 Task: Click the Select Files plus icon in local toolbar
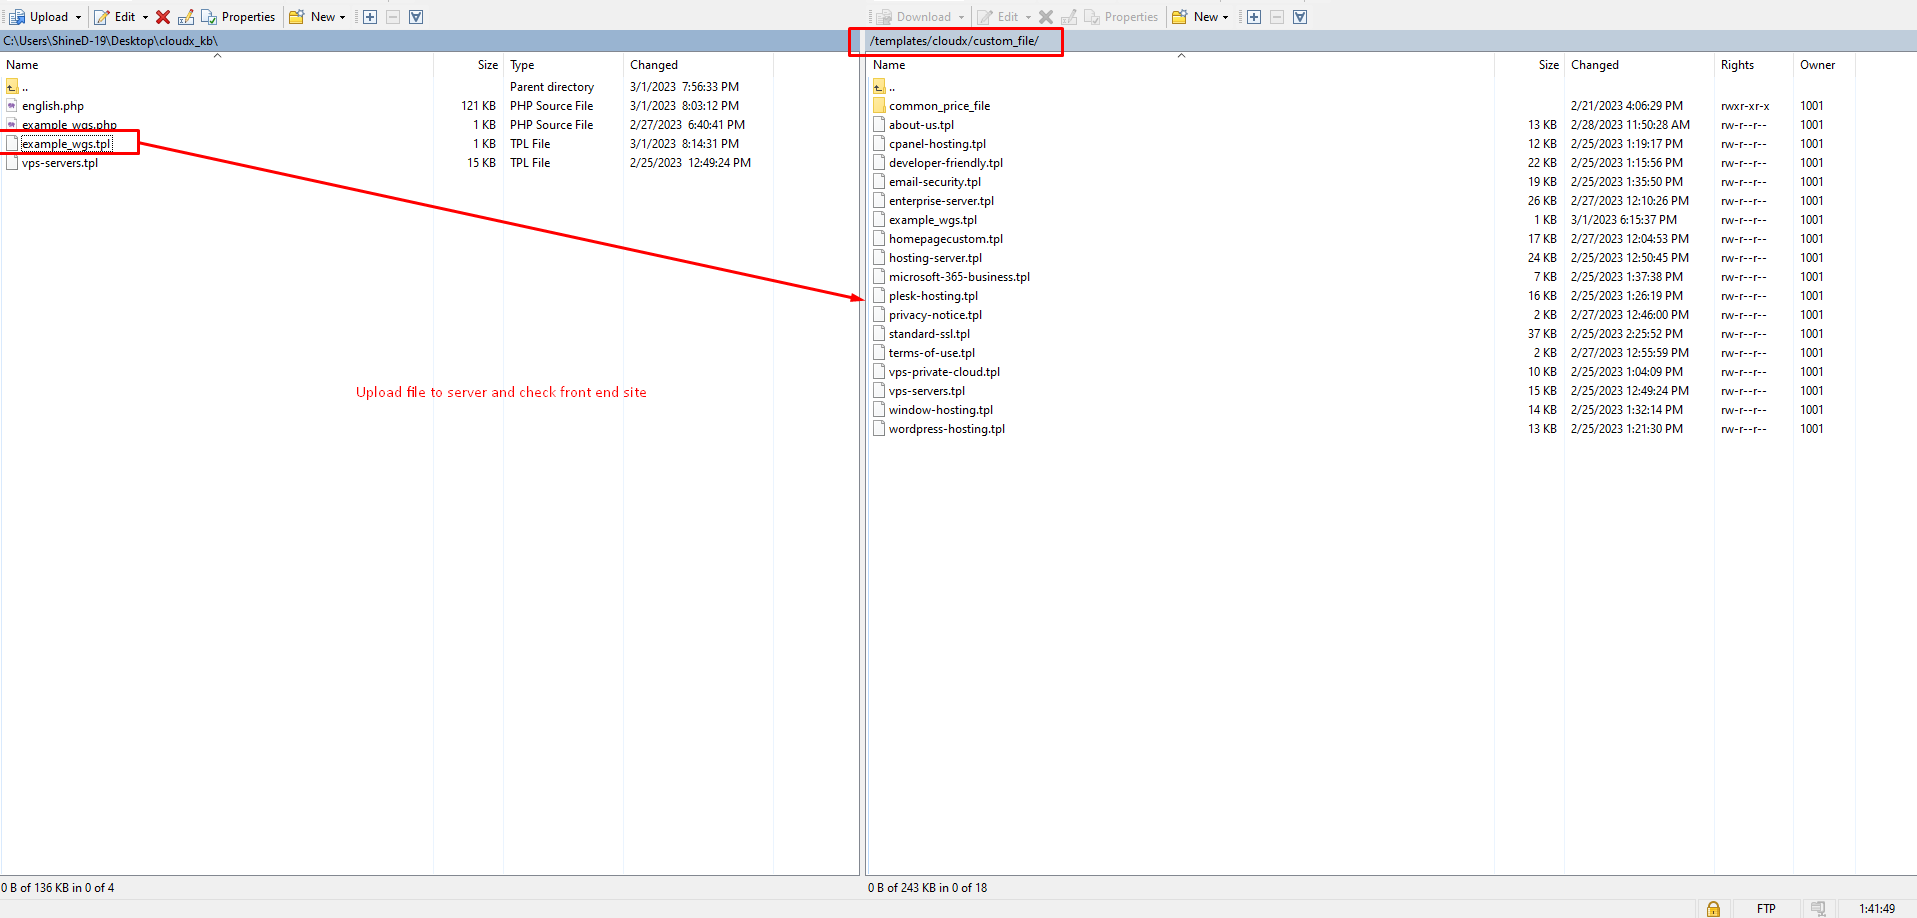pos(370,17)
